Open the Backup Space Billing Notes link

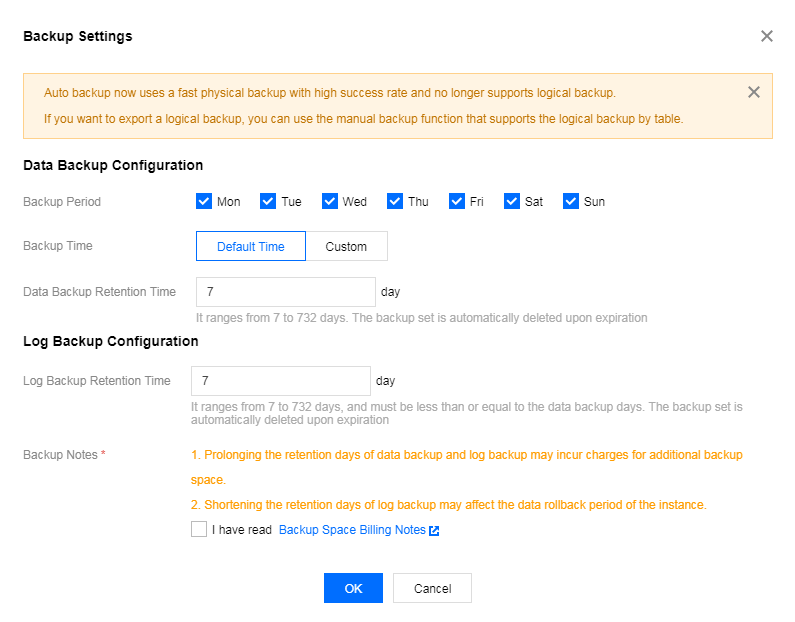pos(352,530)
